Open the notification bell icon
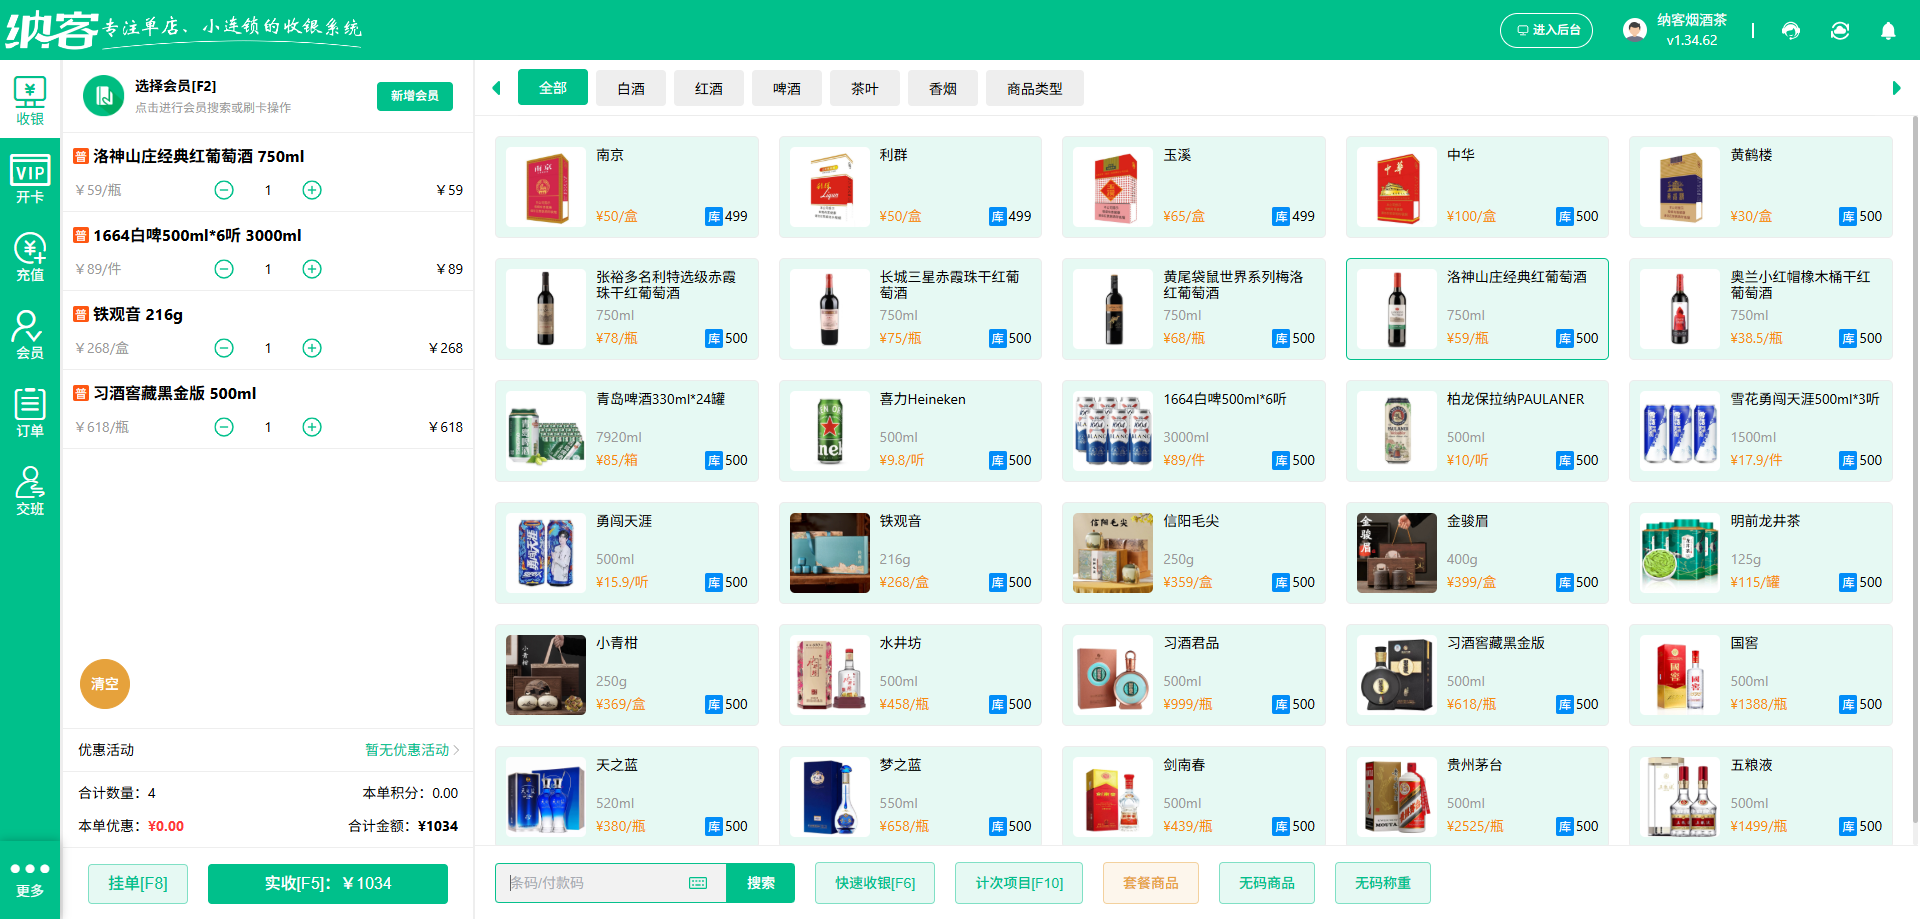This screenshot has height=919, width=1920. pyautogui.click(x=1888, y=30)
